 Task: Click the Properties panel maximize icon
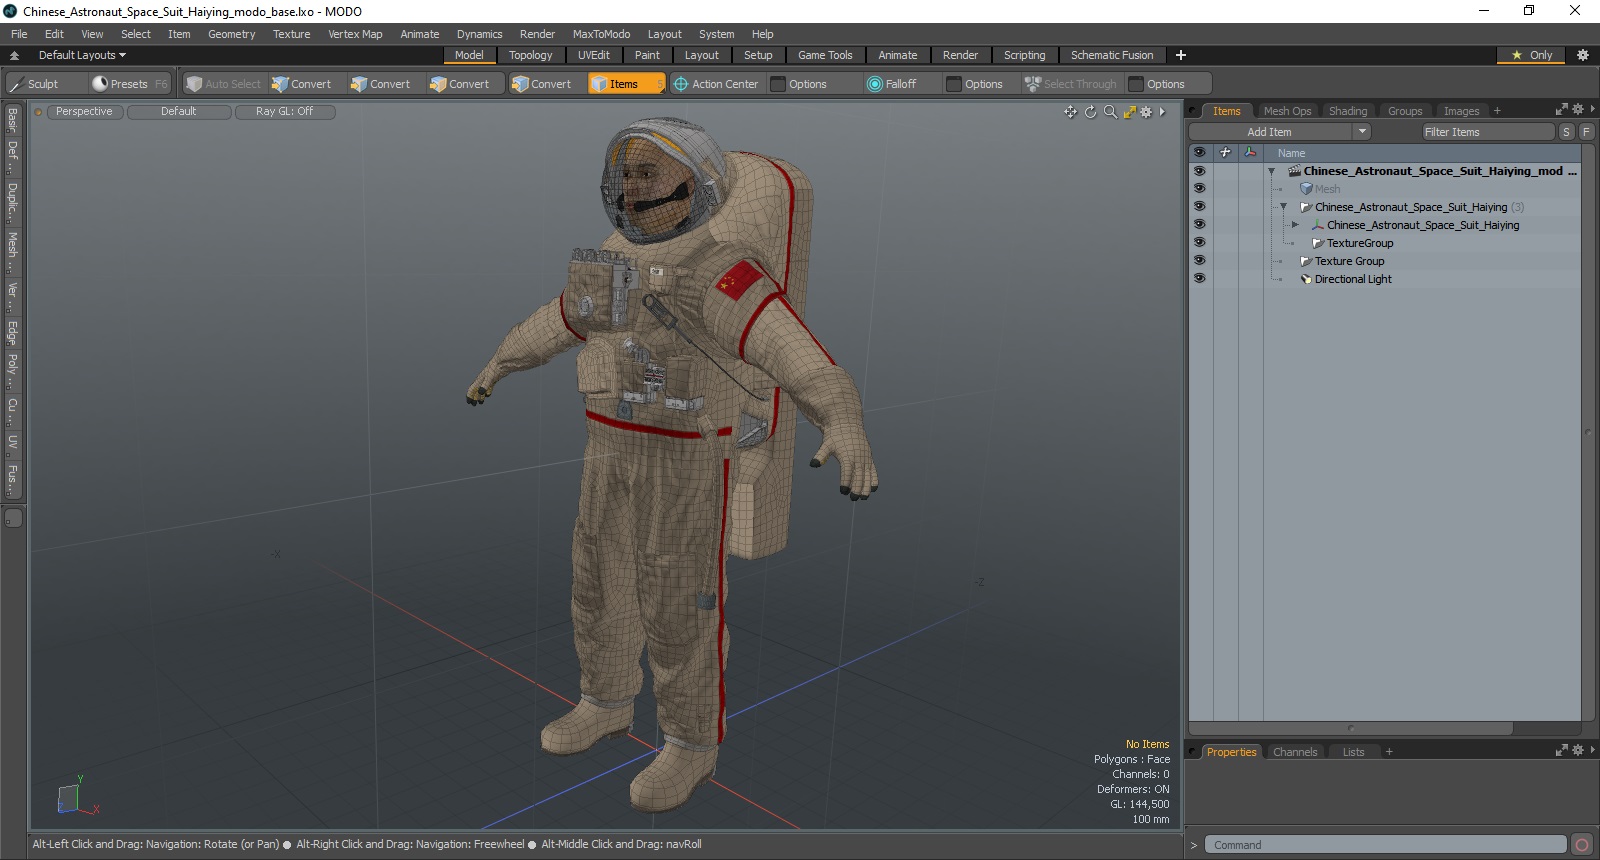click(1561, 750)
